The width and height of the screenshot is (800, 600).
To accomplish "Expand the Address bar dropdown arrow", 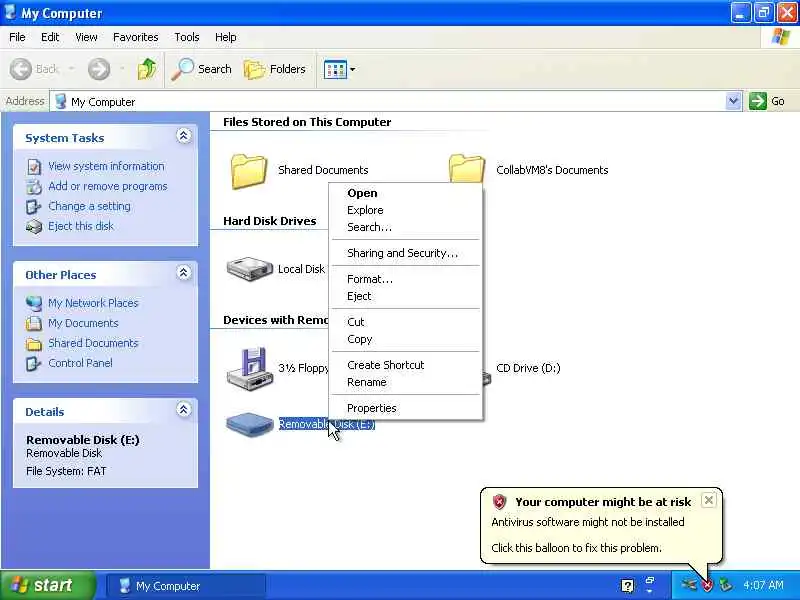I will click(733, 101).
